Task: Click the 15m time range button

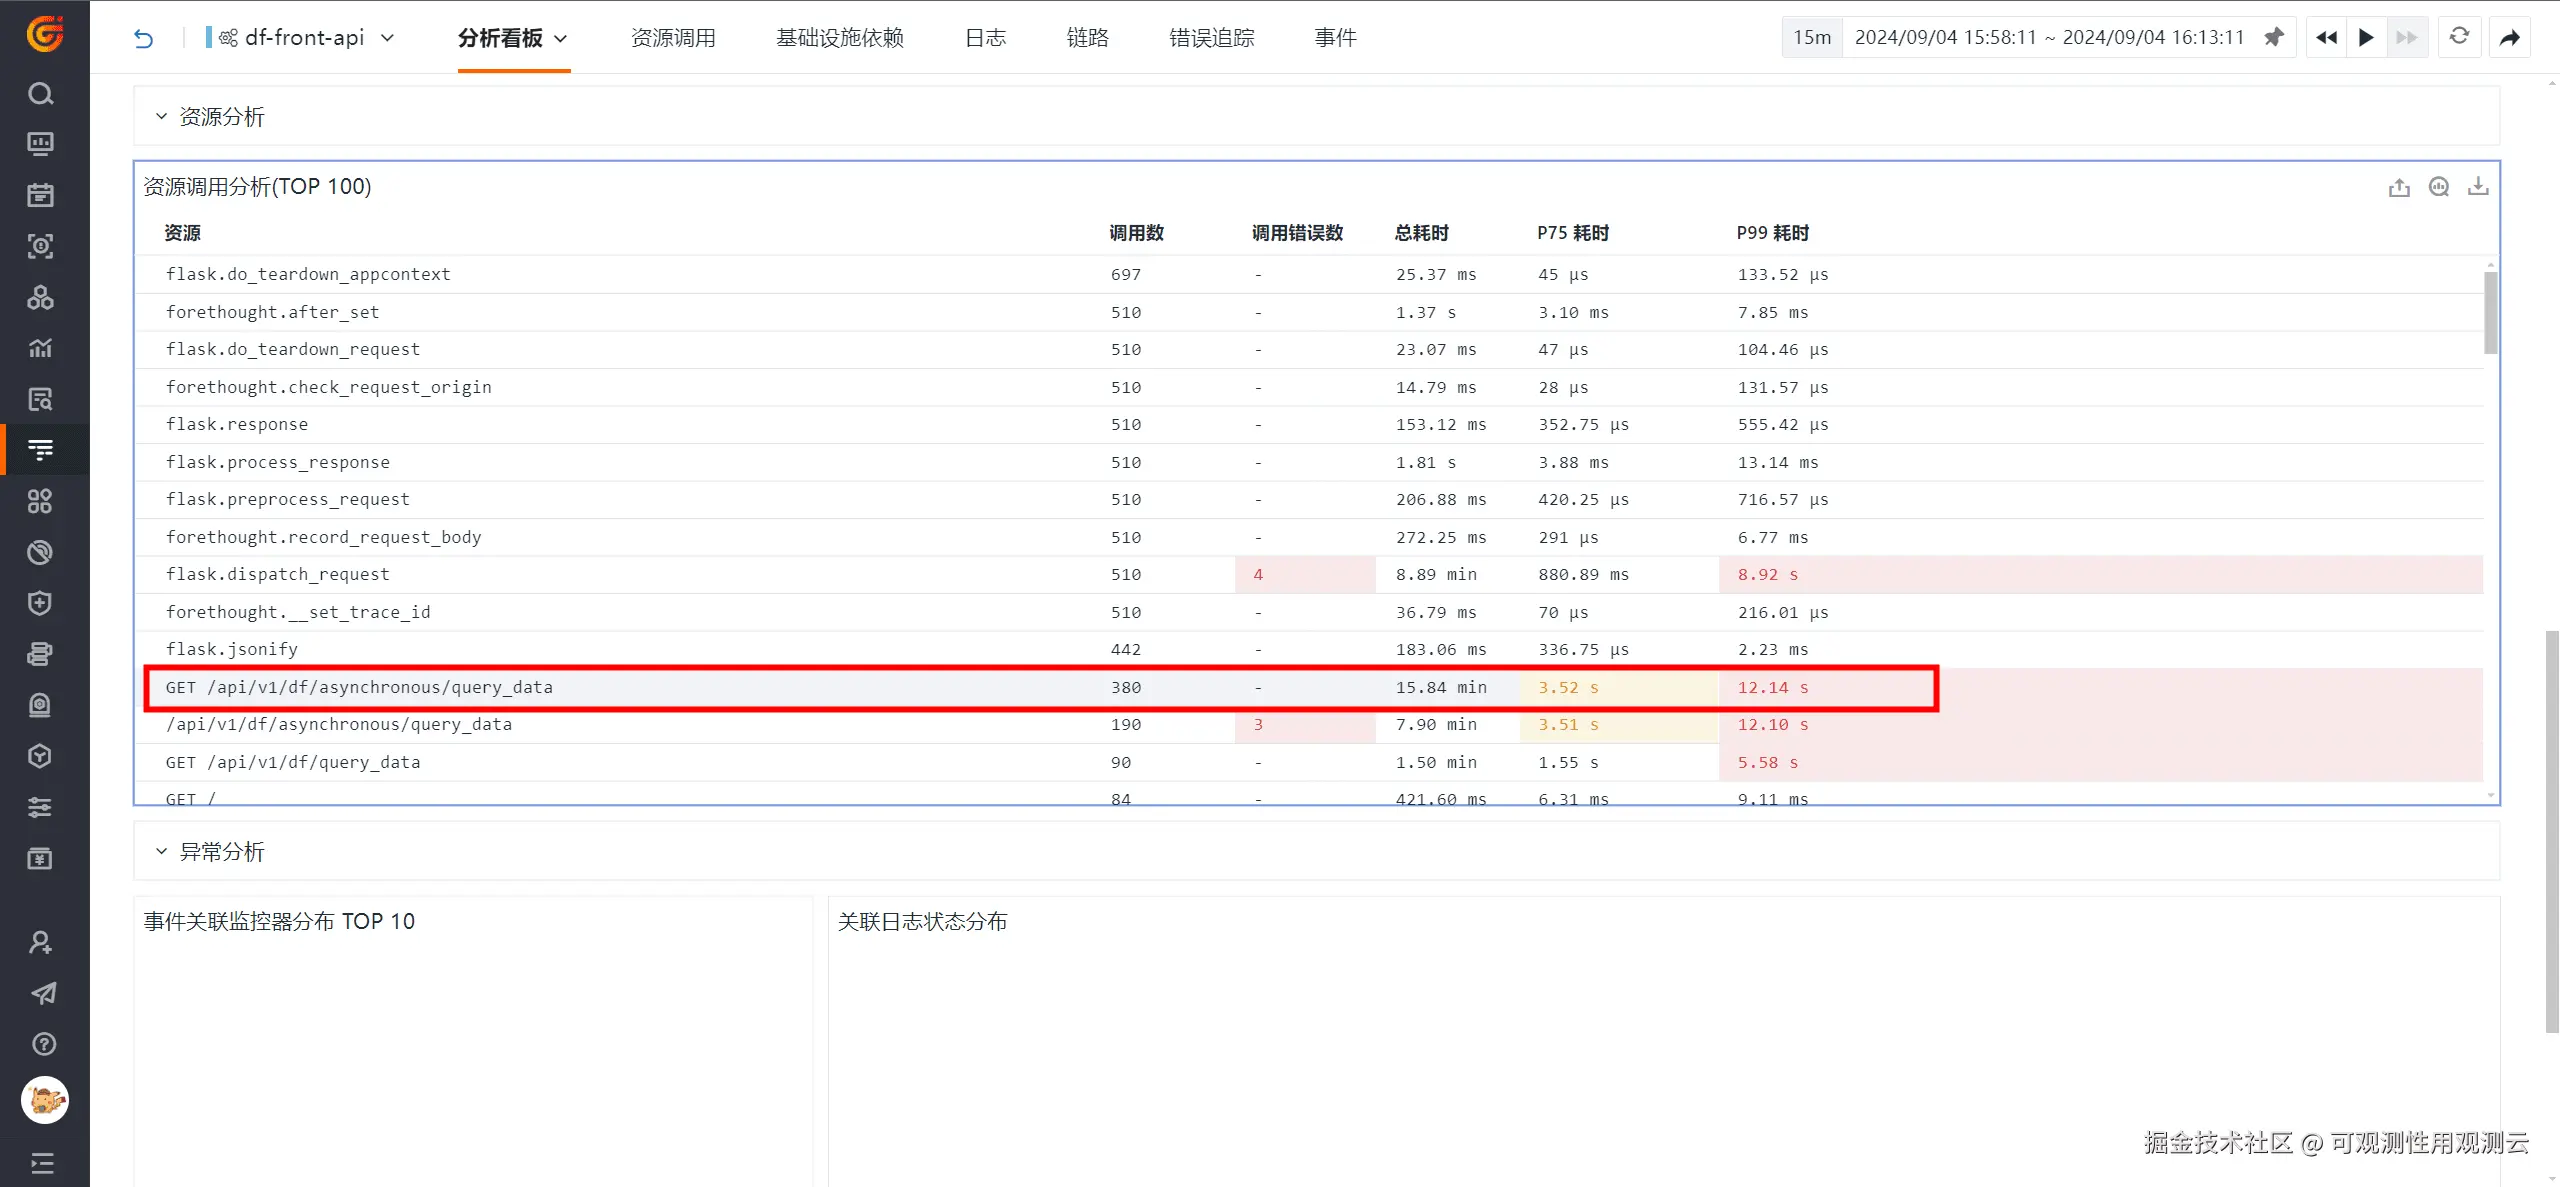Action: [1812, 38]
